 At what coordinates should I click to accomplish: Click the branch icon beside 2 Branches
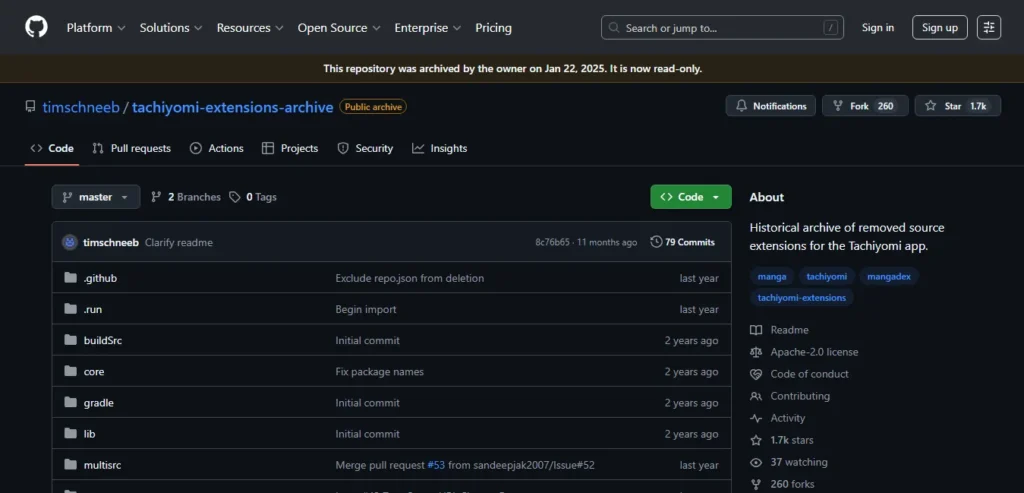[x=156, y=197]
